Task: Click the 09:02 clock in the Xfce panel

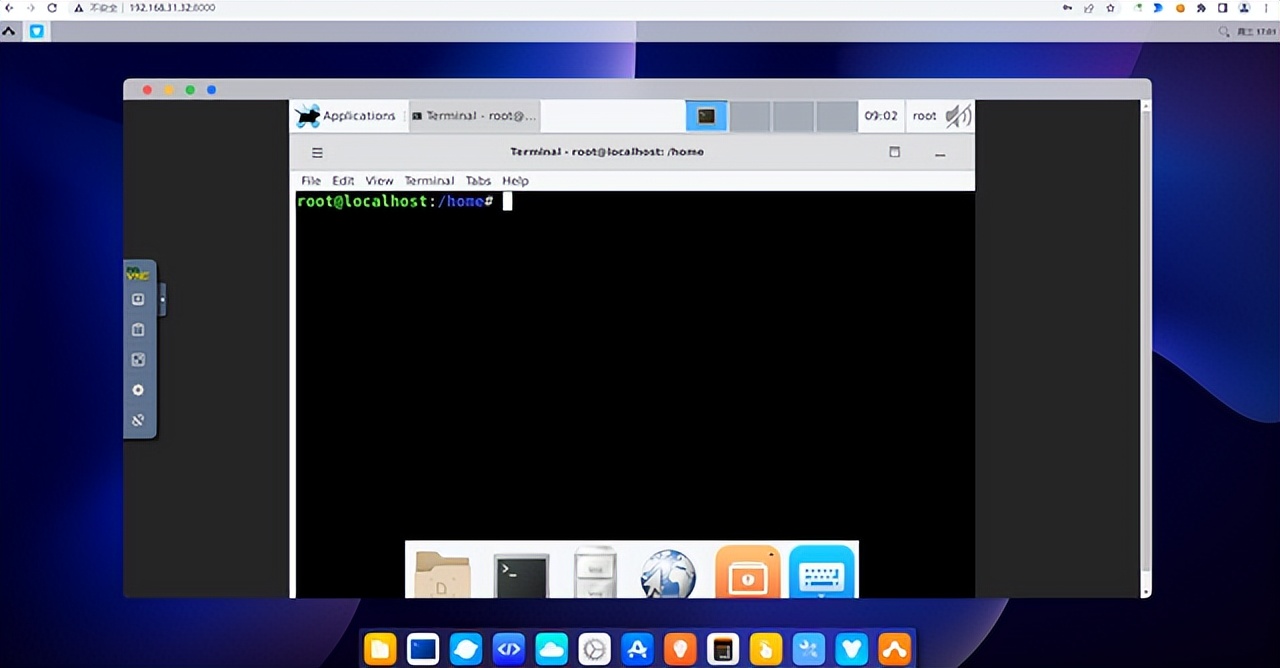Action: pyautogui.click(x=881, y=116)
